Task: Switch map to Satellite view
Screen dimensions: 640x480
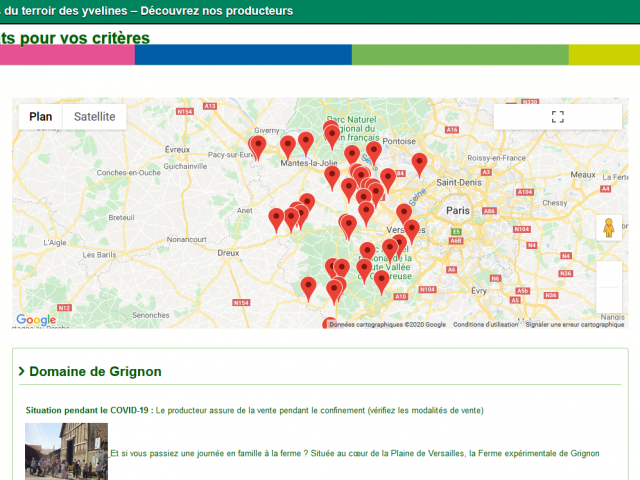Action: click(x=94, y=117)
